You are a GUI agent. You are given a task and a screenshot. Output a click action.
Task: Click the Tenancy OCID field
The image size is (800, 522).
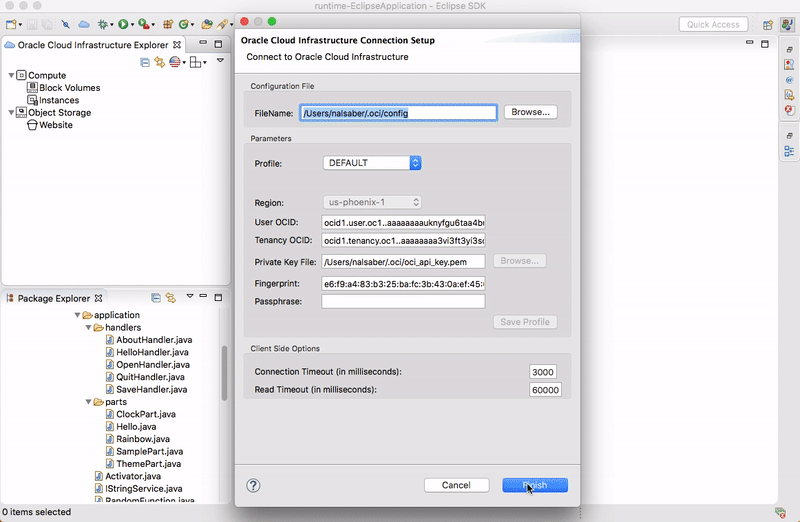pos(403,240)
